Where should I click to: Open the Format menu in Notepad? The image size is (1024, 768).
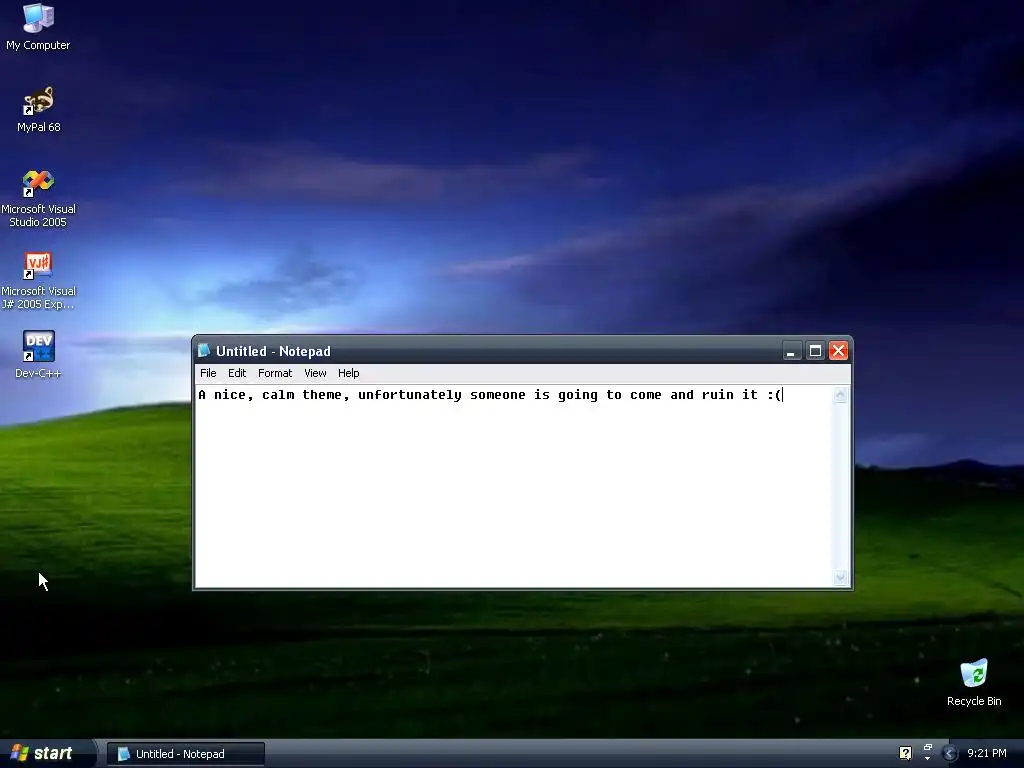[x=275, y=373]
